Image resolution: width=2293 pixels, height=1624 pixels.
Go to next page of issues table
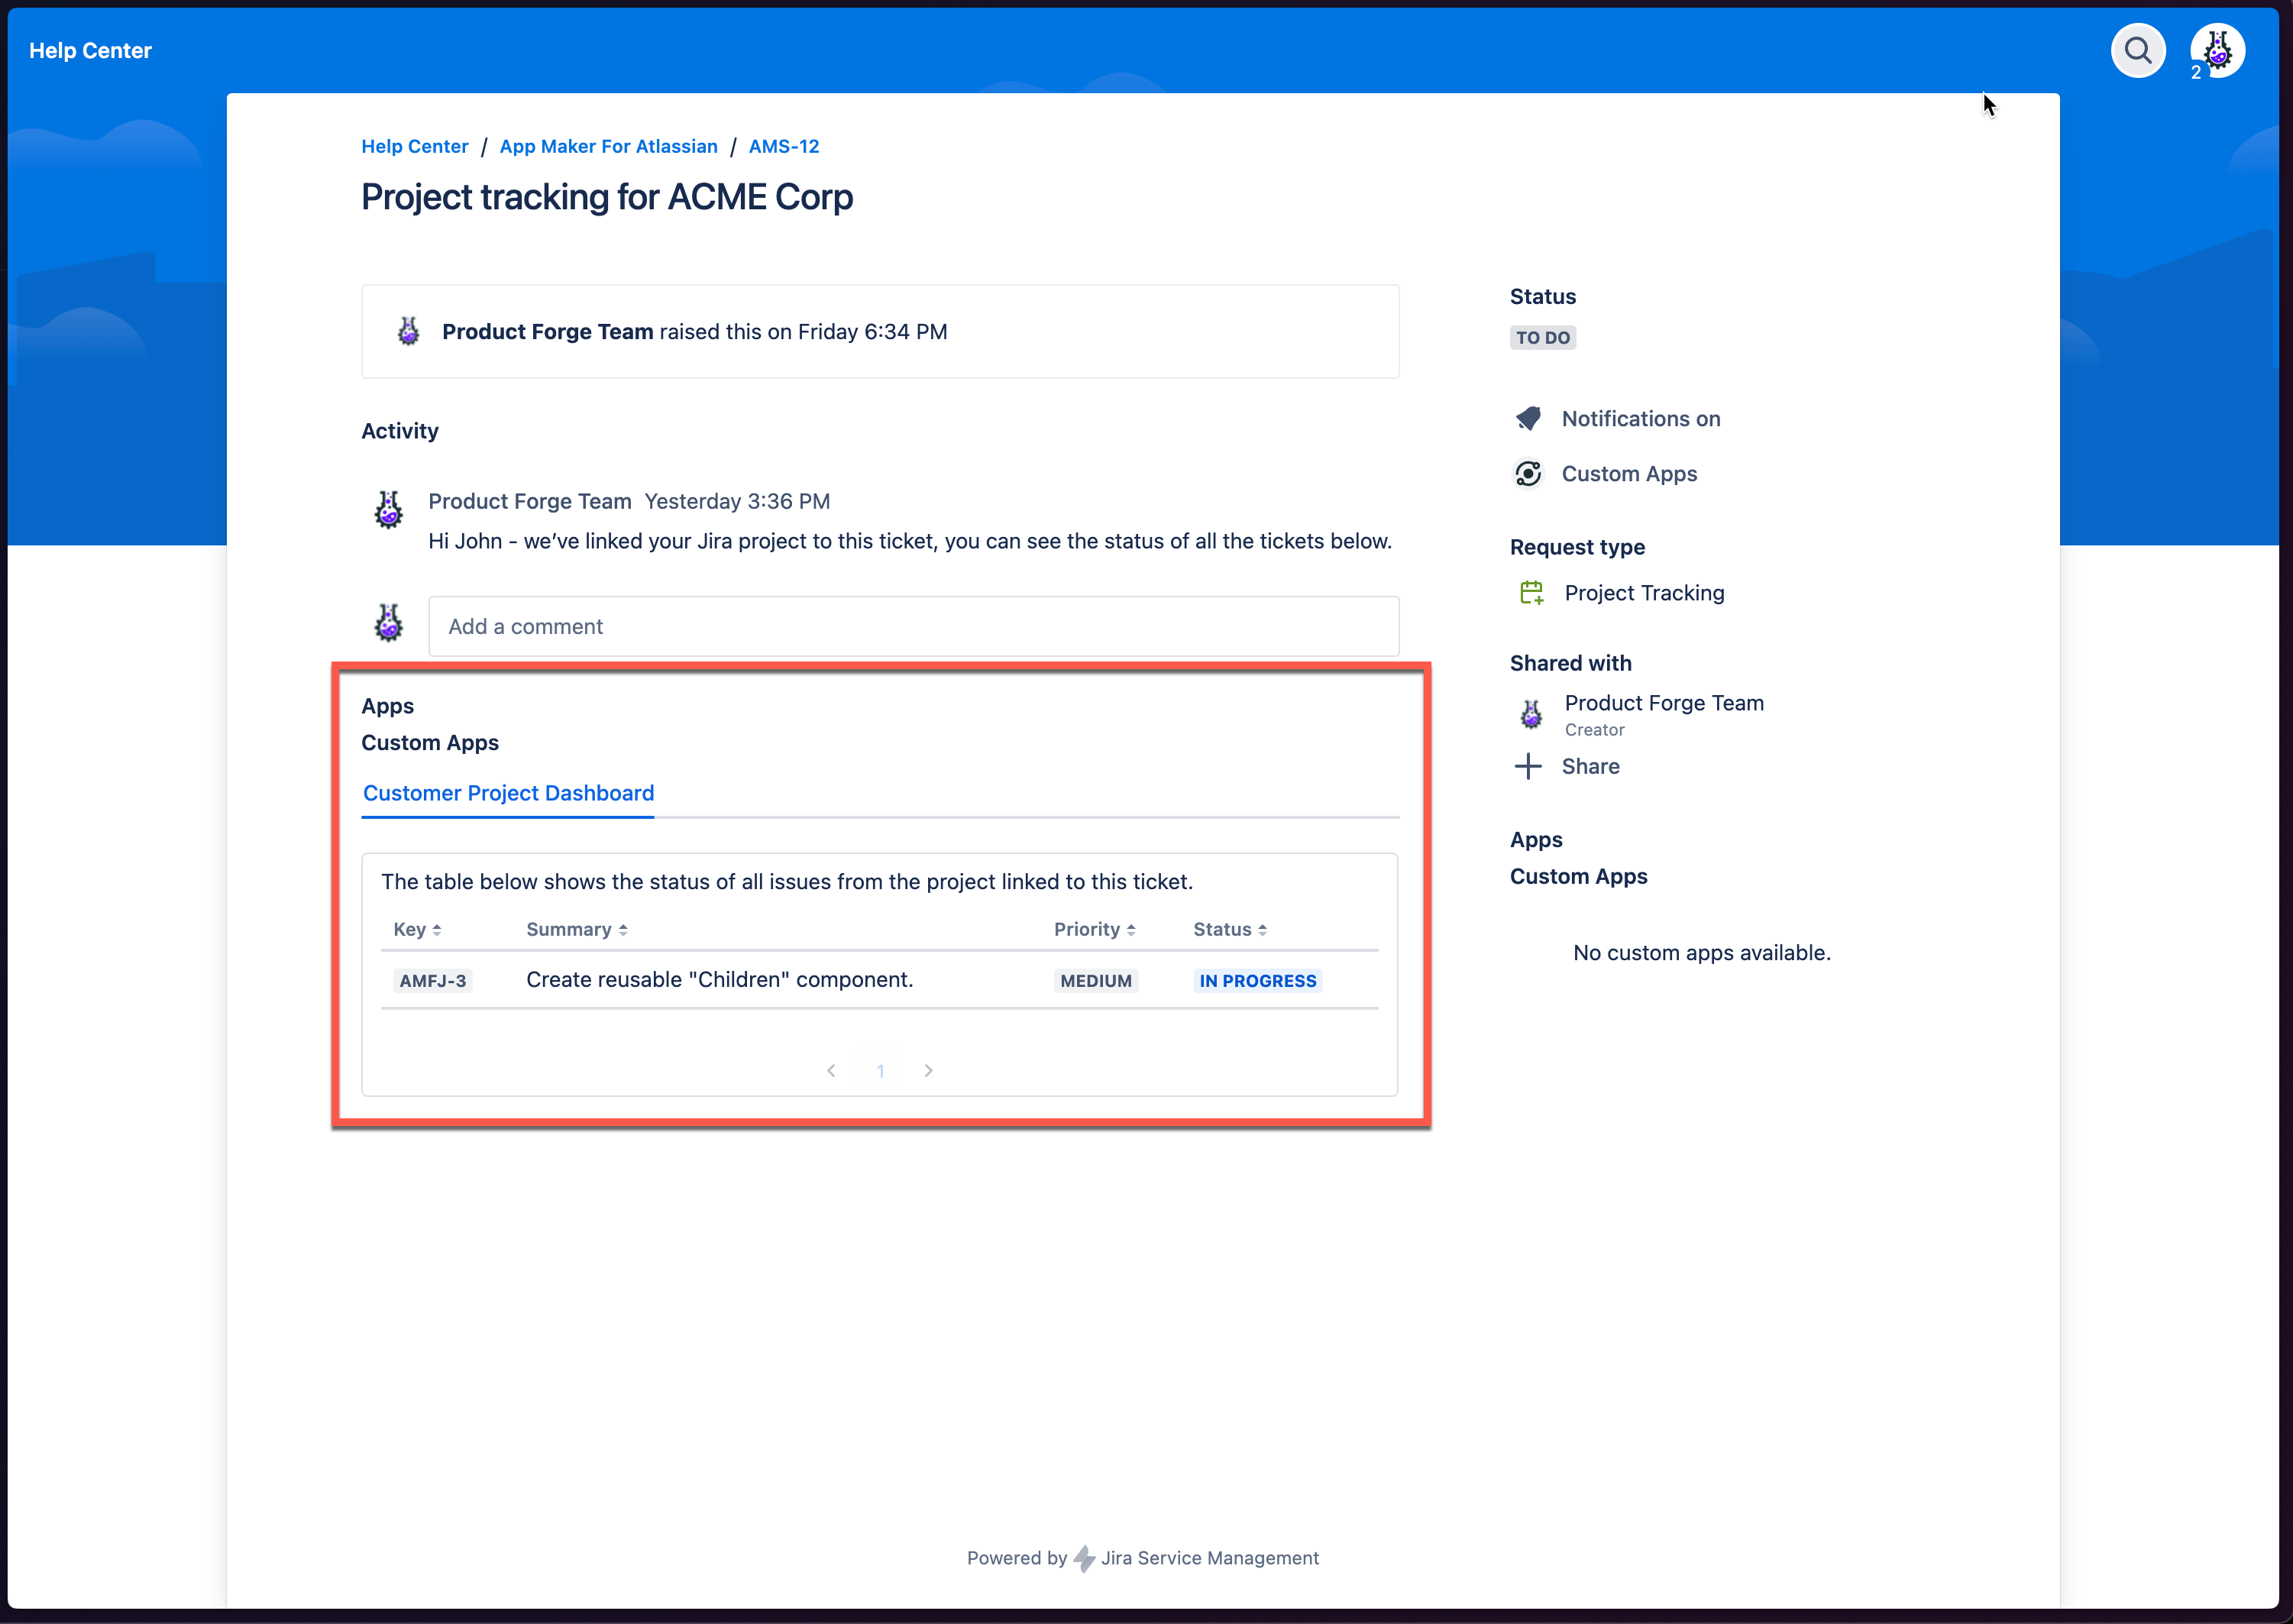point(928,1071)
